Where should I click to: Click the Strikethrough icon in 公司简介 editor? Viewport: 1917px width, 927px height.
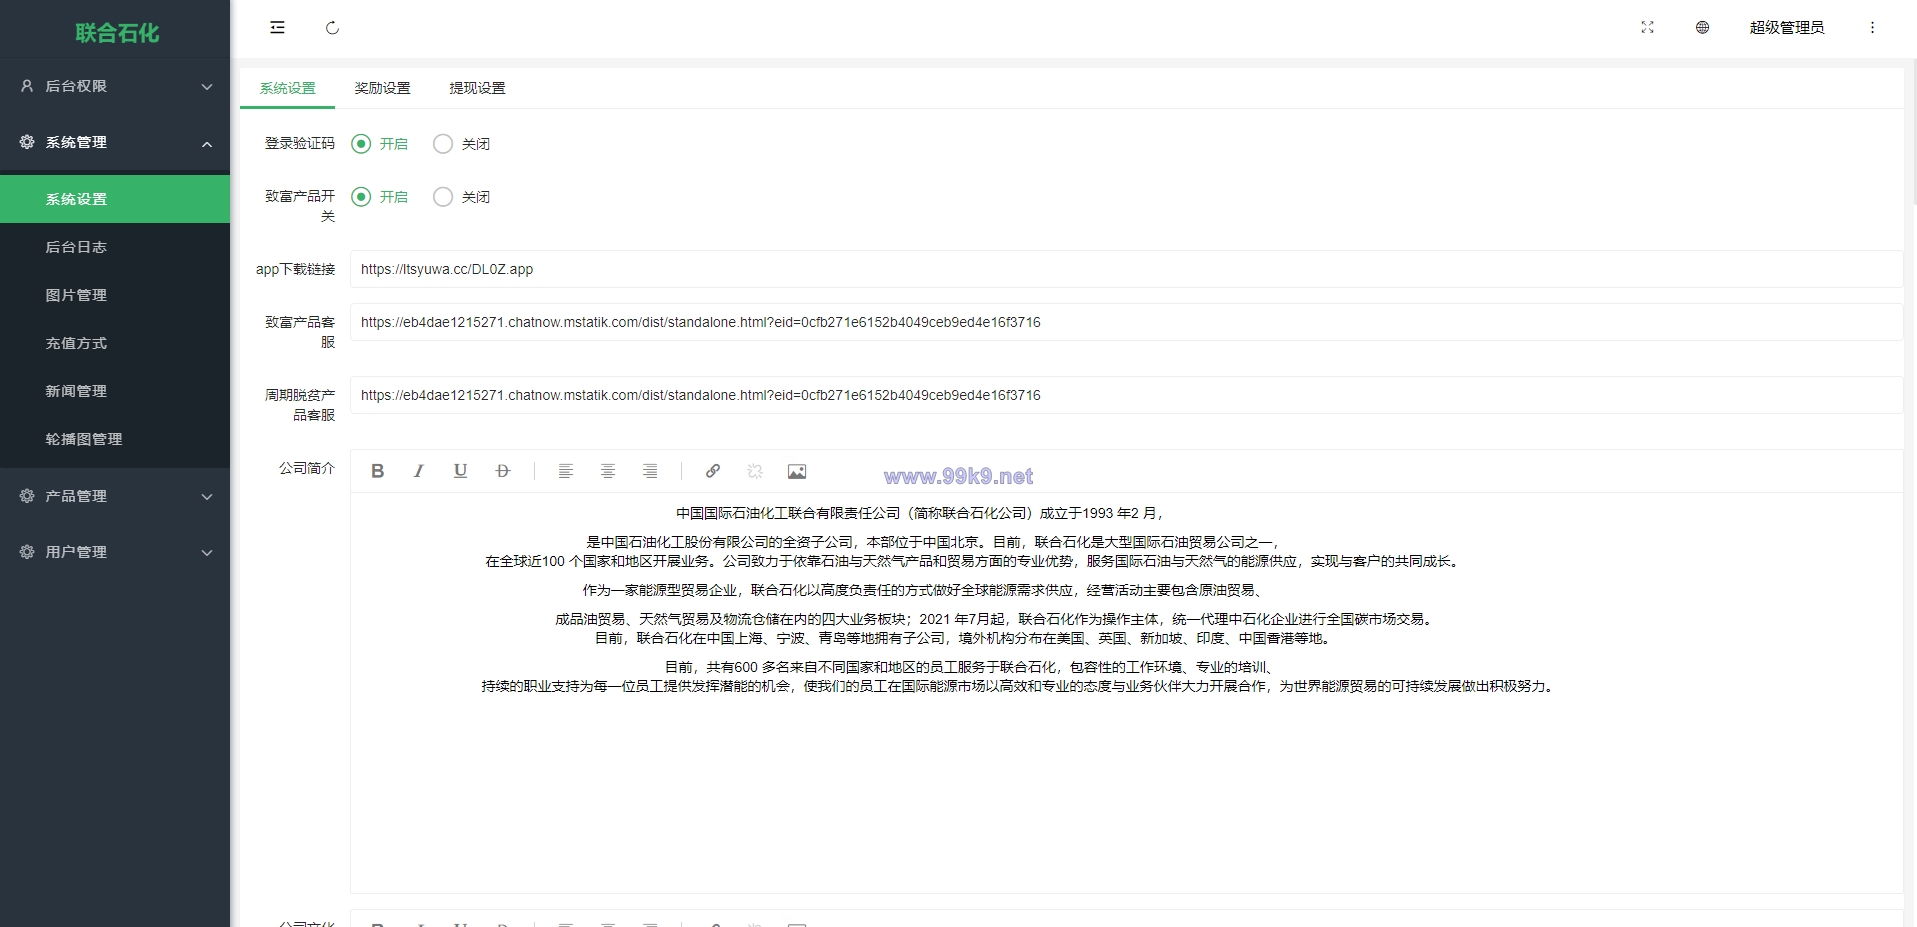pos(503,471)
